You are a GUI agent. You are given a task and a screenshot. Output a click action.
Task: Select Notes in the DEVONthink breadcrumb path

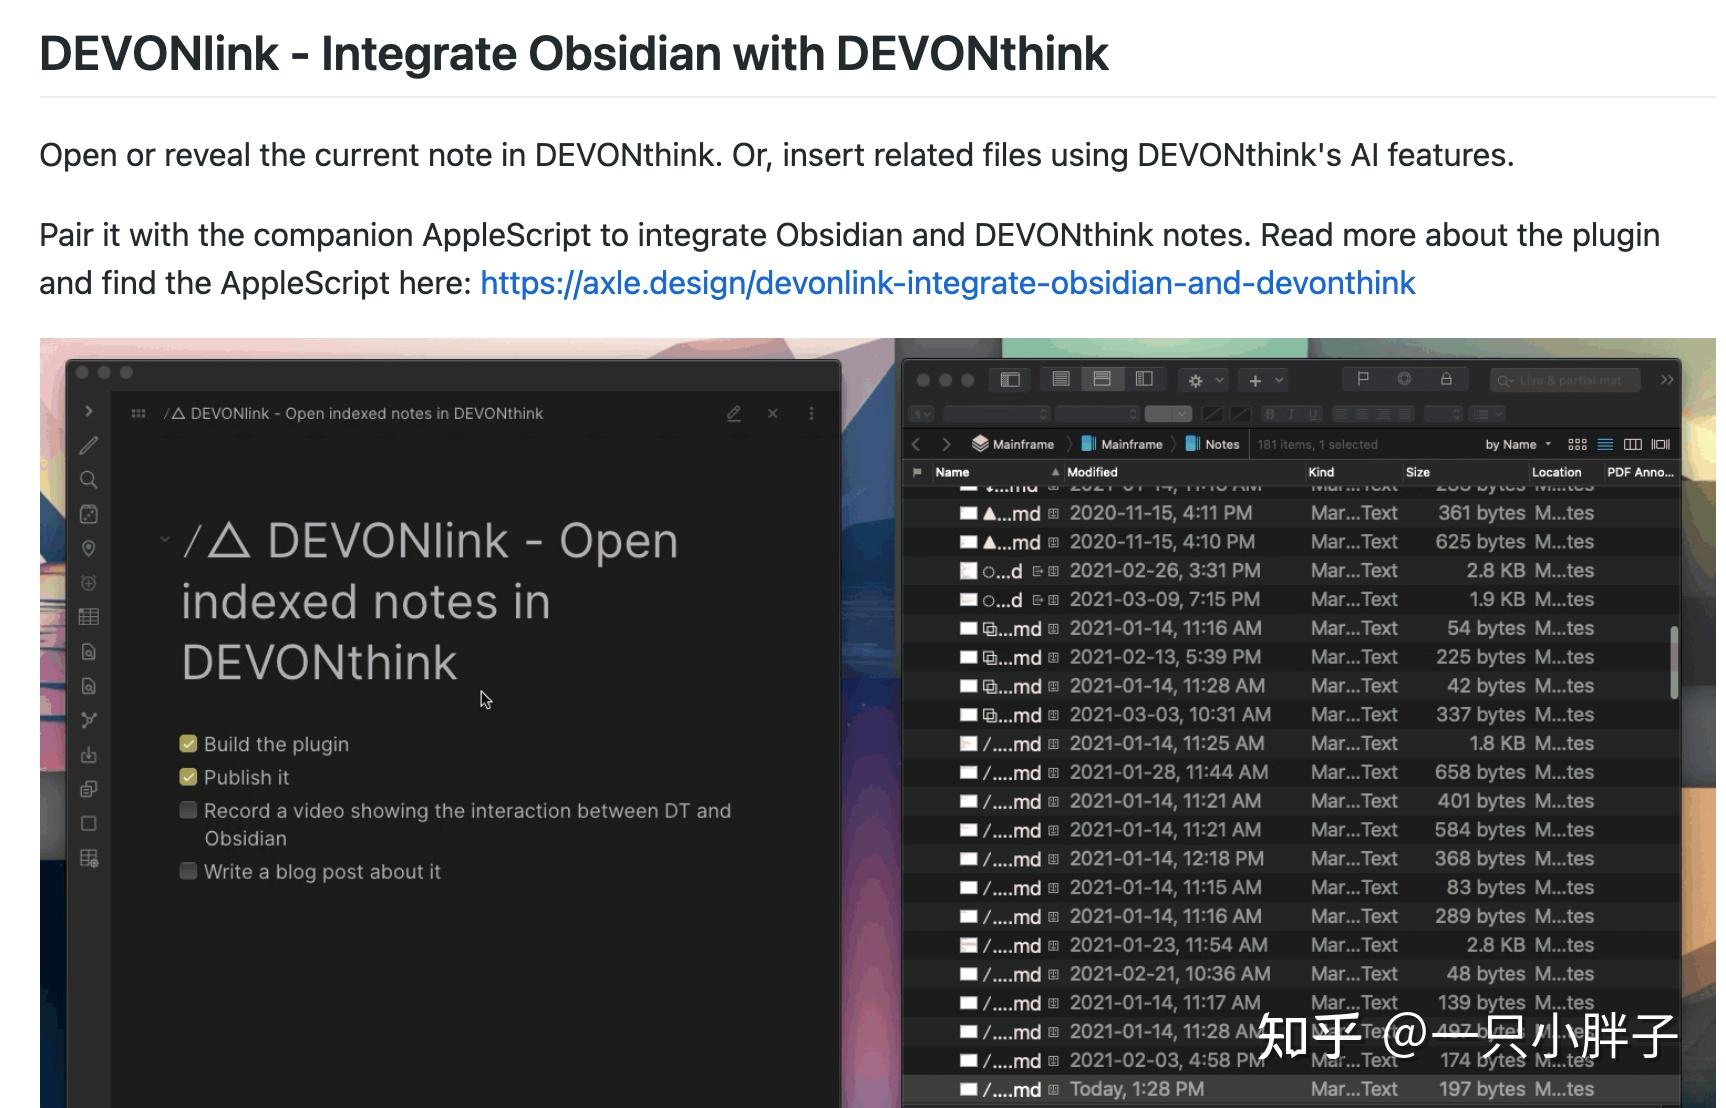point(1223,444)
